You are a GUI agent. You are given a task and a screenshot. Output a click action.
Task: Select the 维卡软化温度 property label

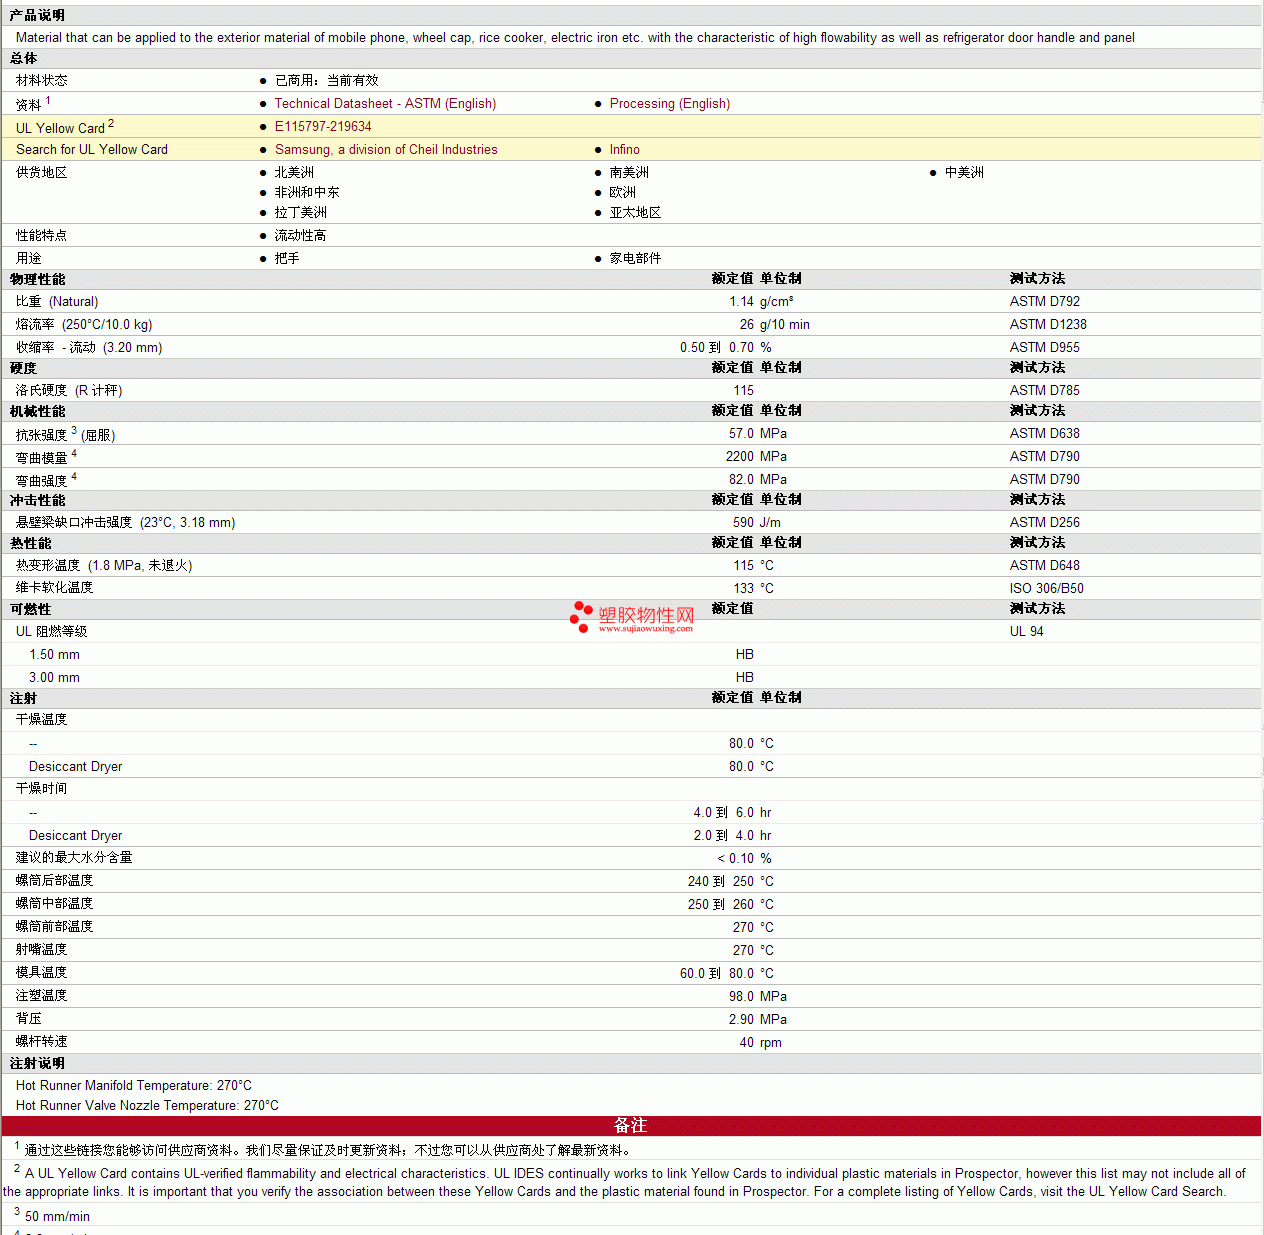pyautogui.click(x=55, y=588)
